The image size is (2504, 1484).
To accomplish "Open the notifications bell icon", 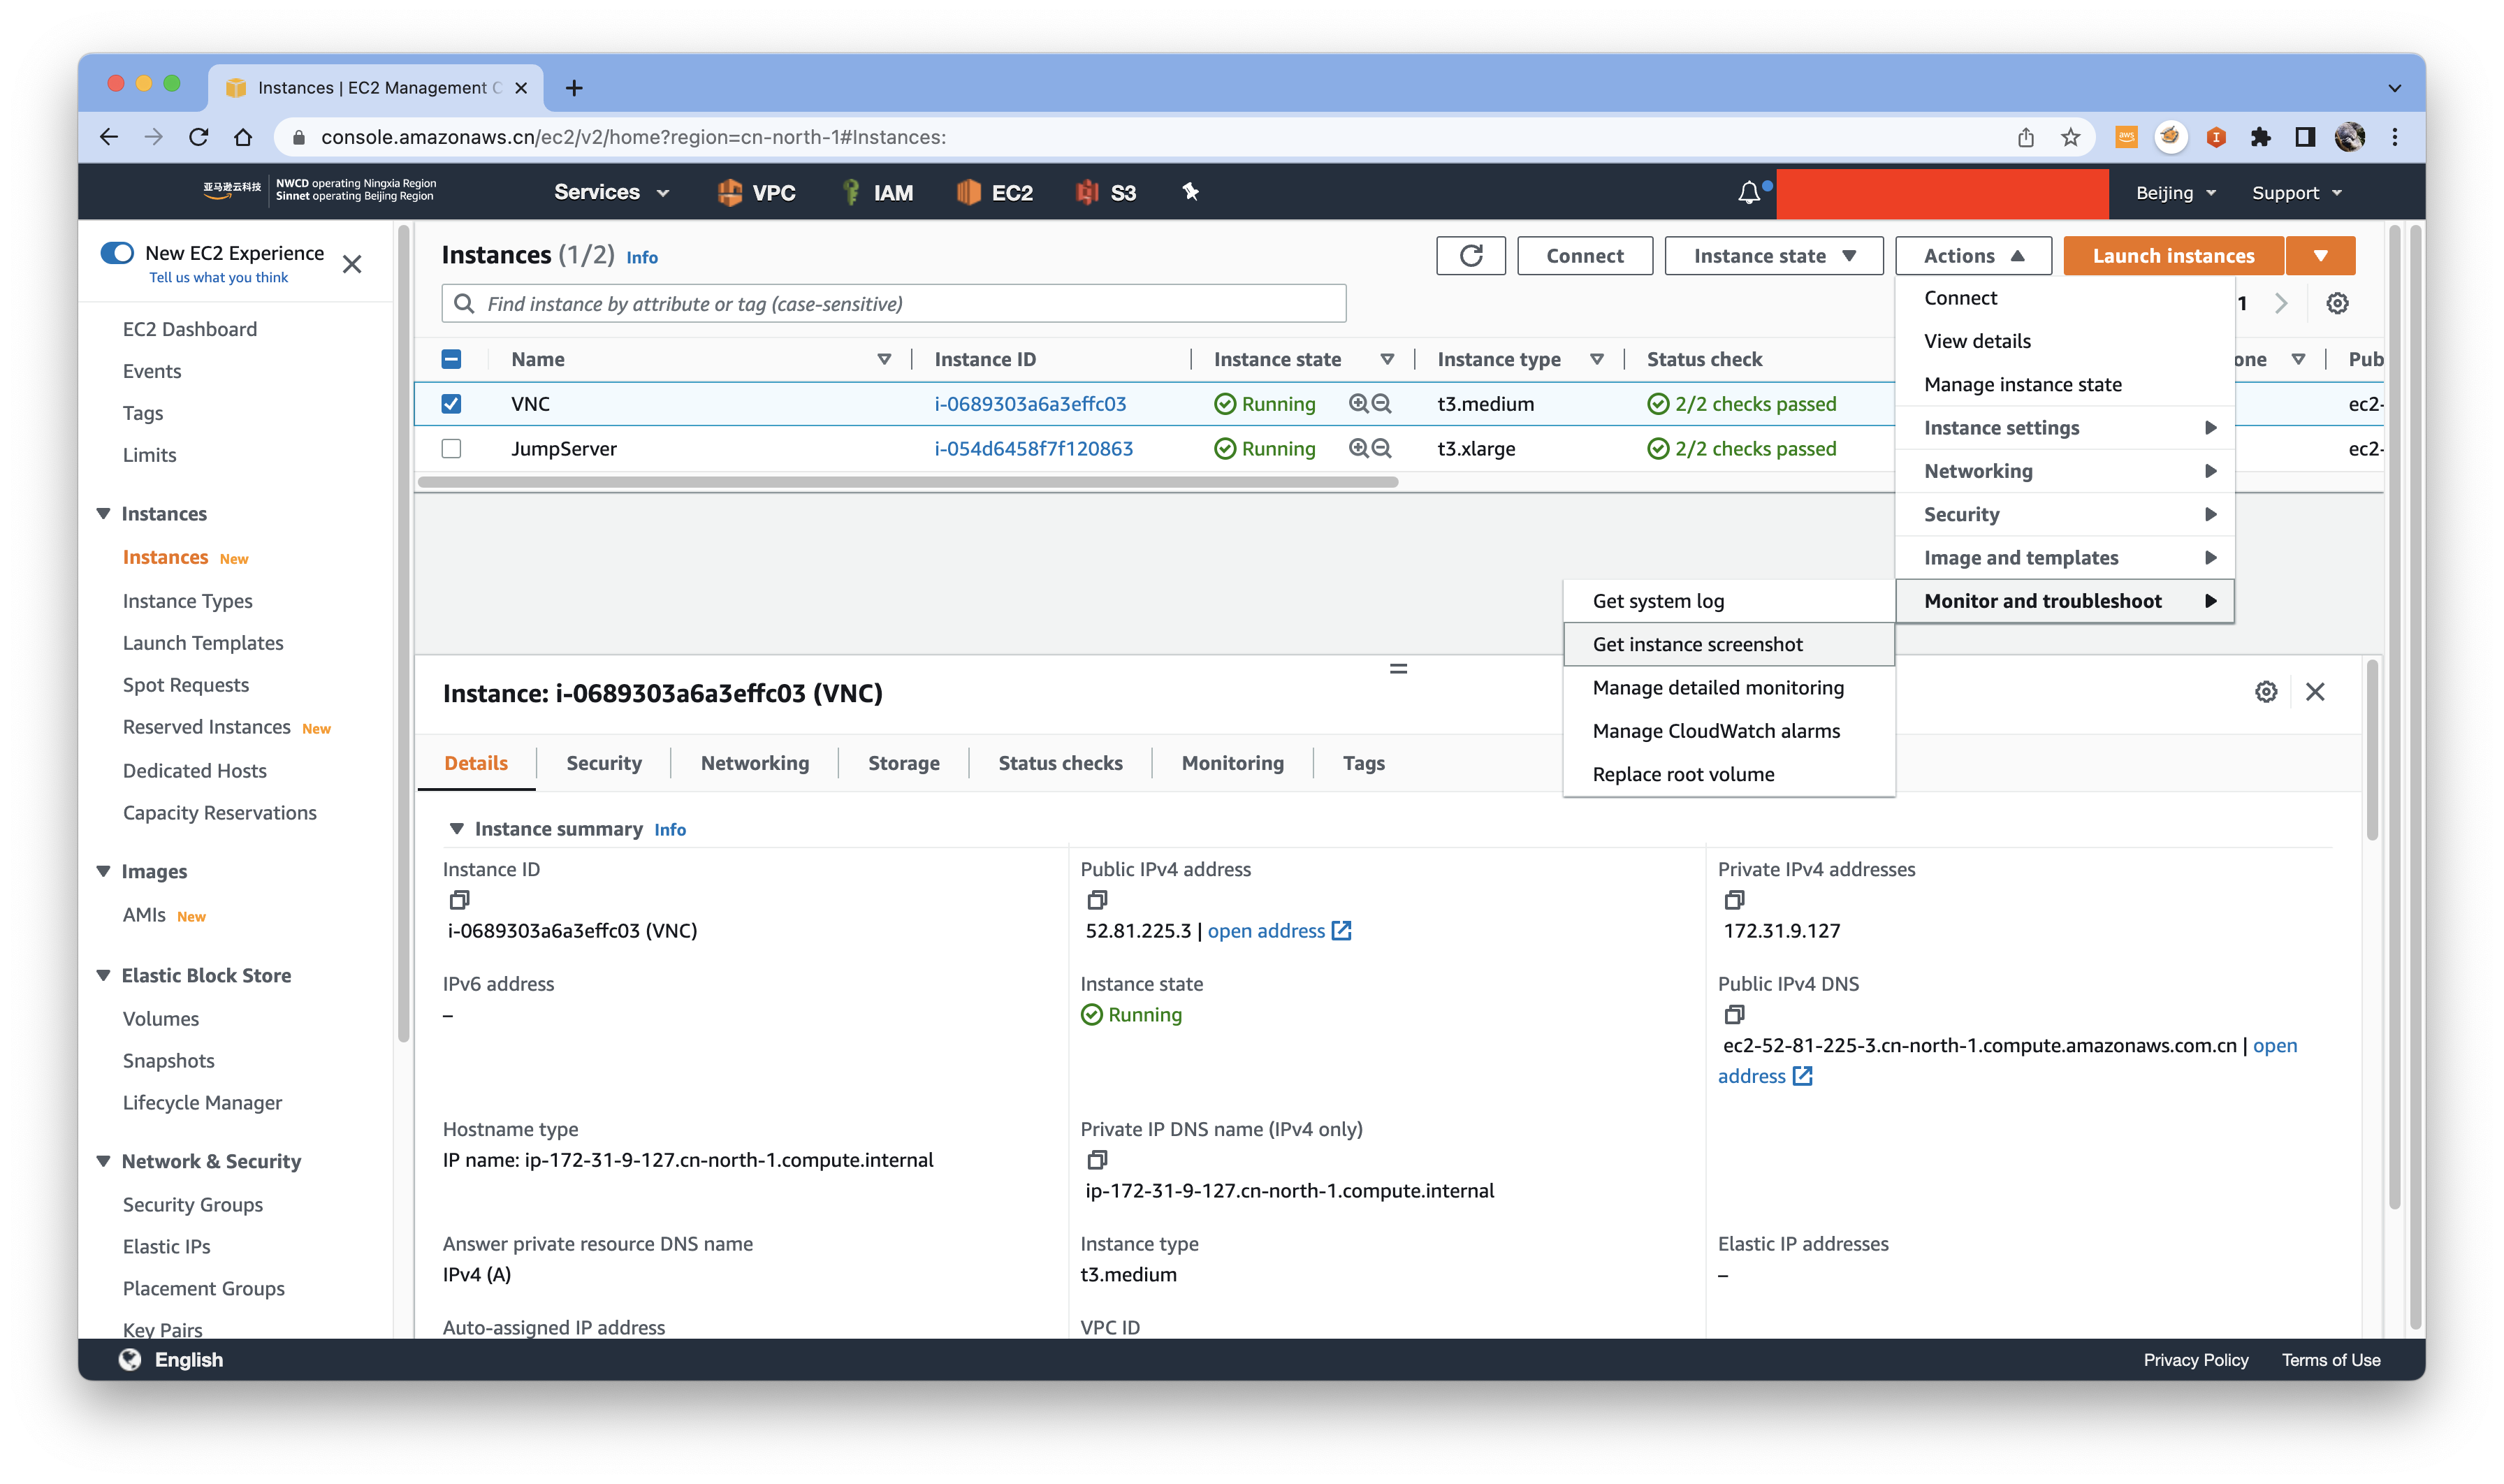I will tap(1749, 193).
